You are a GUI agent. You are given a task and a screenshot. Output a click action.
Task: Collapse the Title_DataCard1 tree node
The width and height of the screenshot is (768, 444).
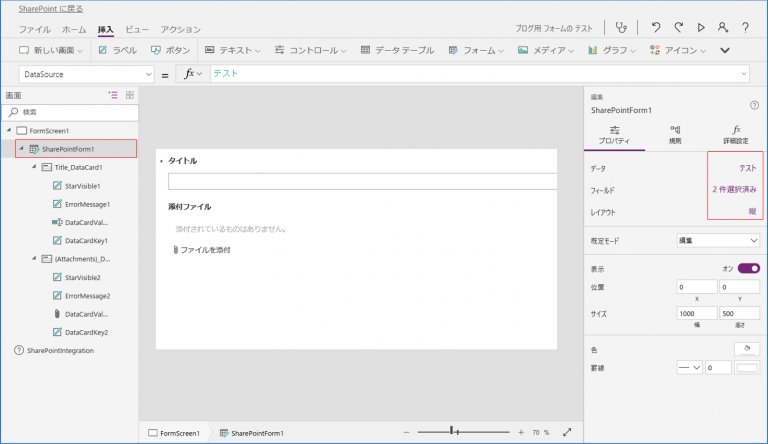tap(33, 167)
